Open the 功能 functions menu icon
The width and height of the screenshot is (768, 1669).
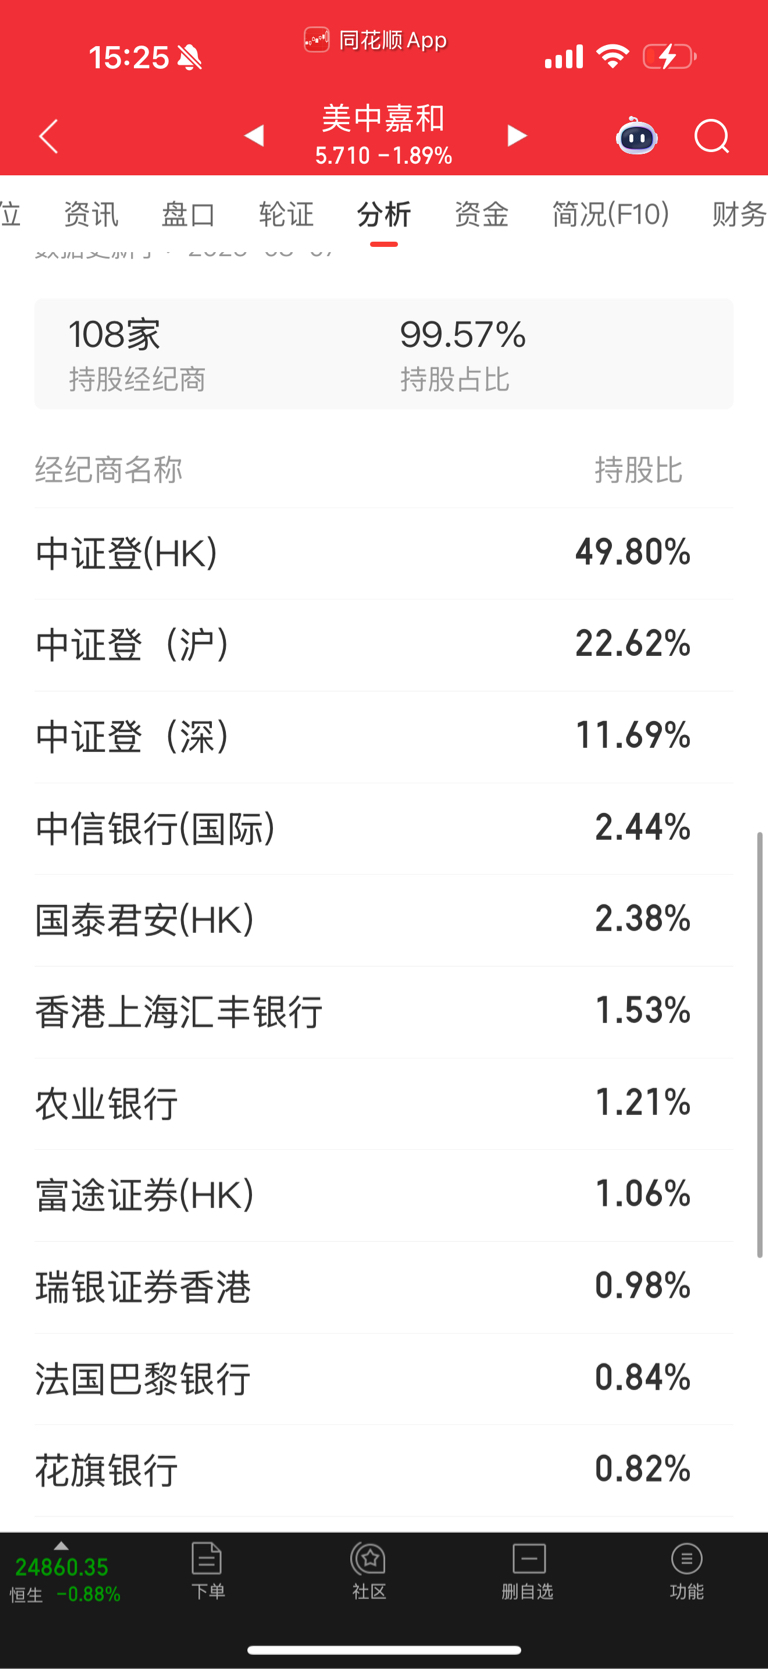(x=687, y=1571)
